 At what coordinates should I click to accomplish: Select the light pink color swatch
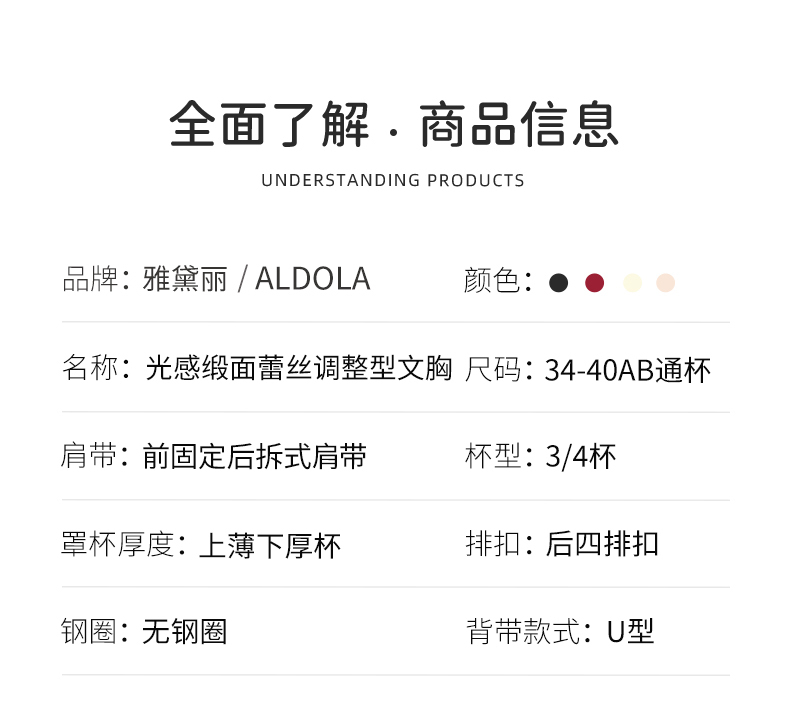click(x=666, y=283)
